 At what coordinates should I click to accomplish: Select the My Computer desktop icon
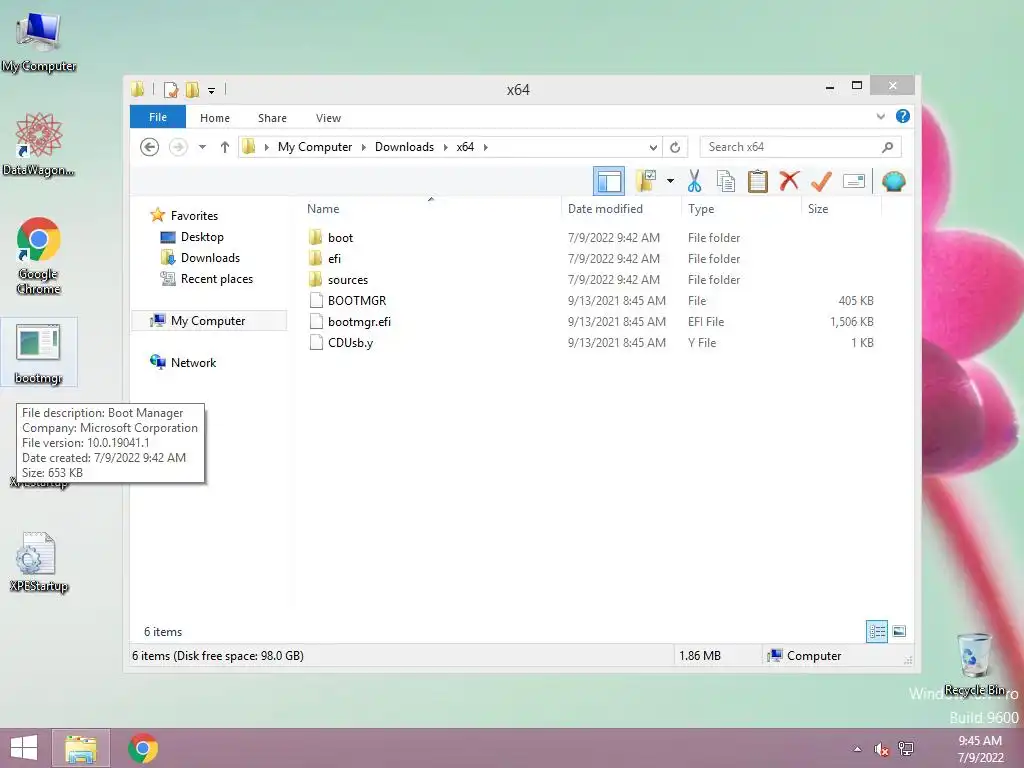(x=39, y=42)
